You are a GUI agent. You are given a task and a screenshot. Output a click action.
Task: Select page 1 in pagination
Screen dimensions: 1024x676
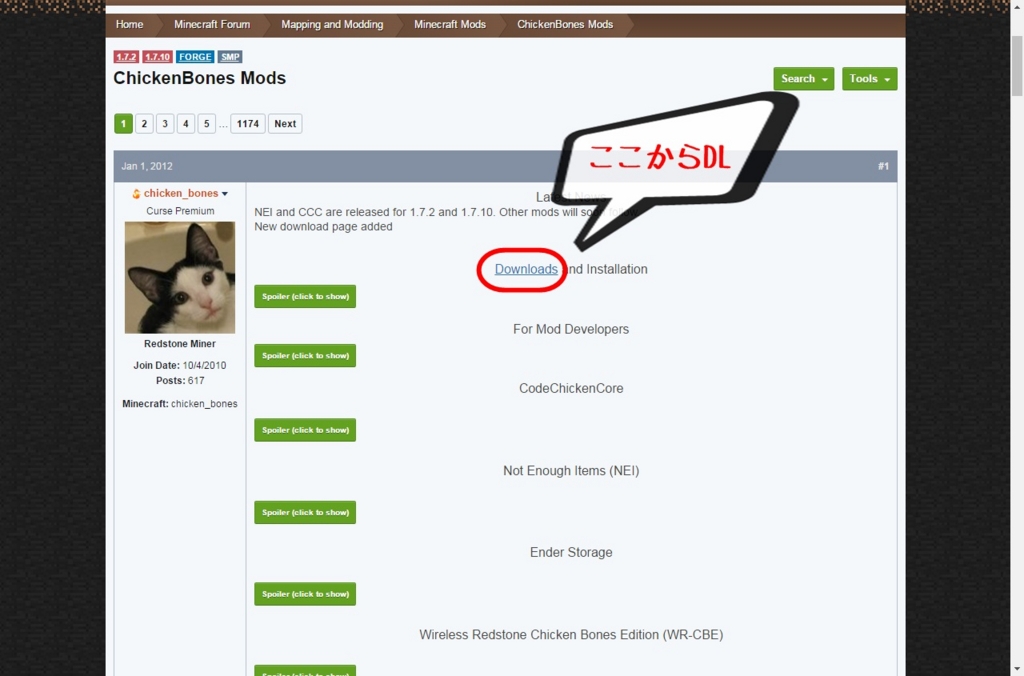point(123,123)
